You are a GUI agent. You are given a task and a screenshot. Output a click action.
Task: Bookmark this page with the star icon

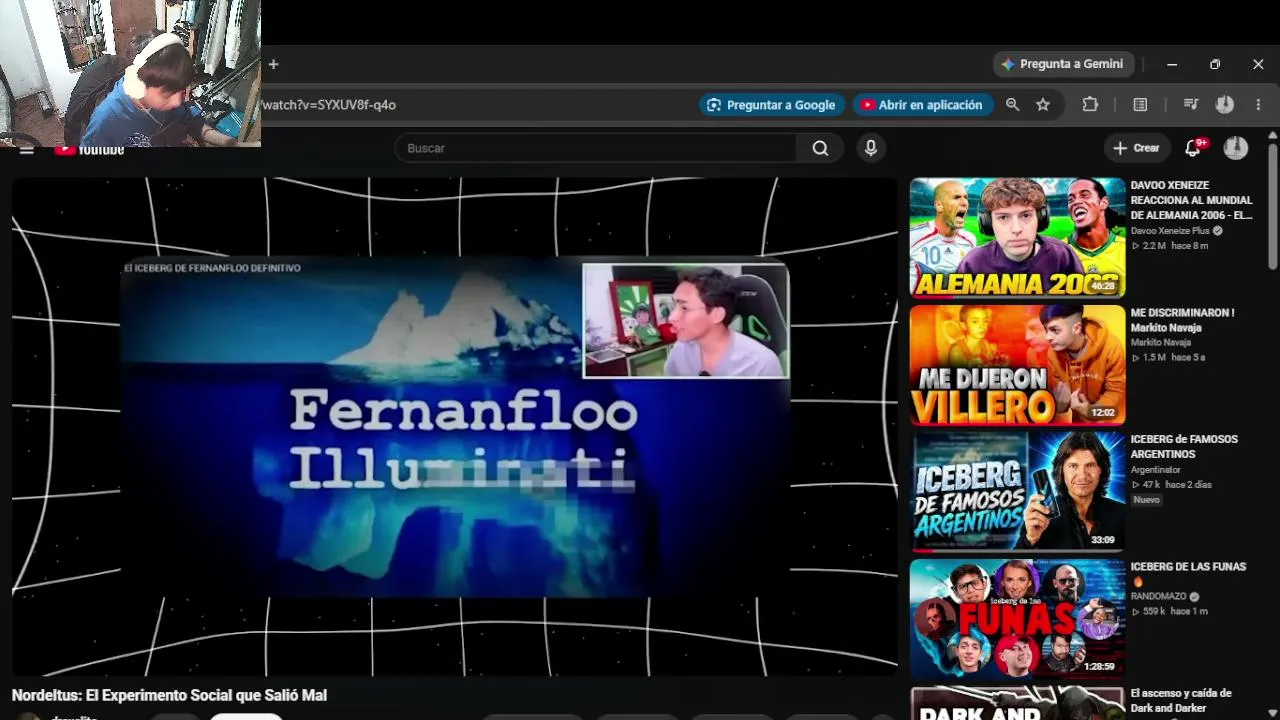pyautogui.click(x=1043, y=105)
